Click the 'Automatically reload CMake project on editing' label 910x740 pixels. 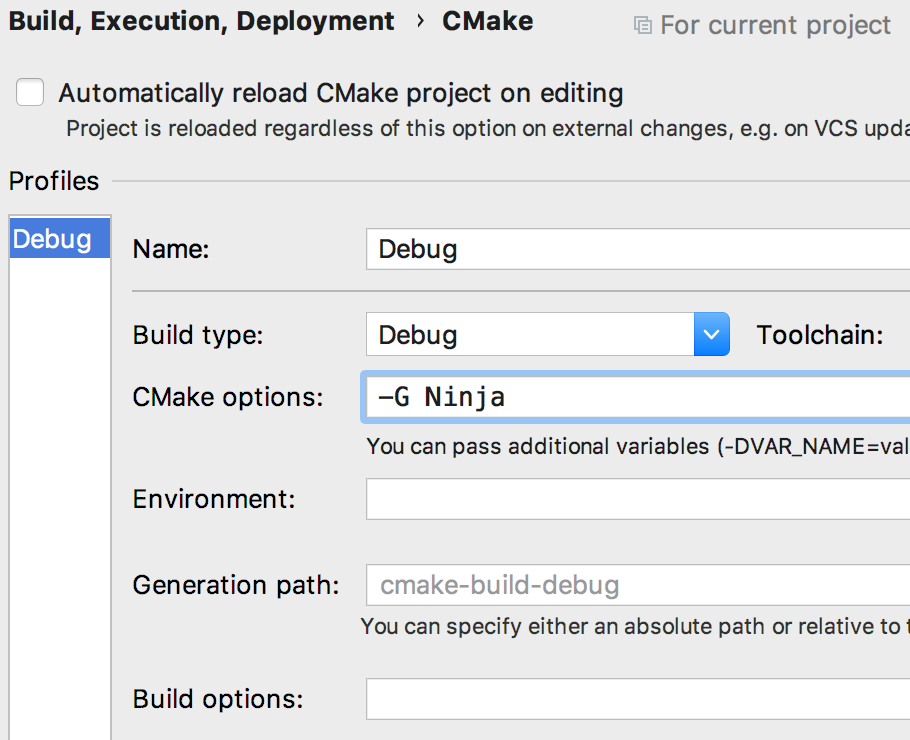tap(340, 93)
